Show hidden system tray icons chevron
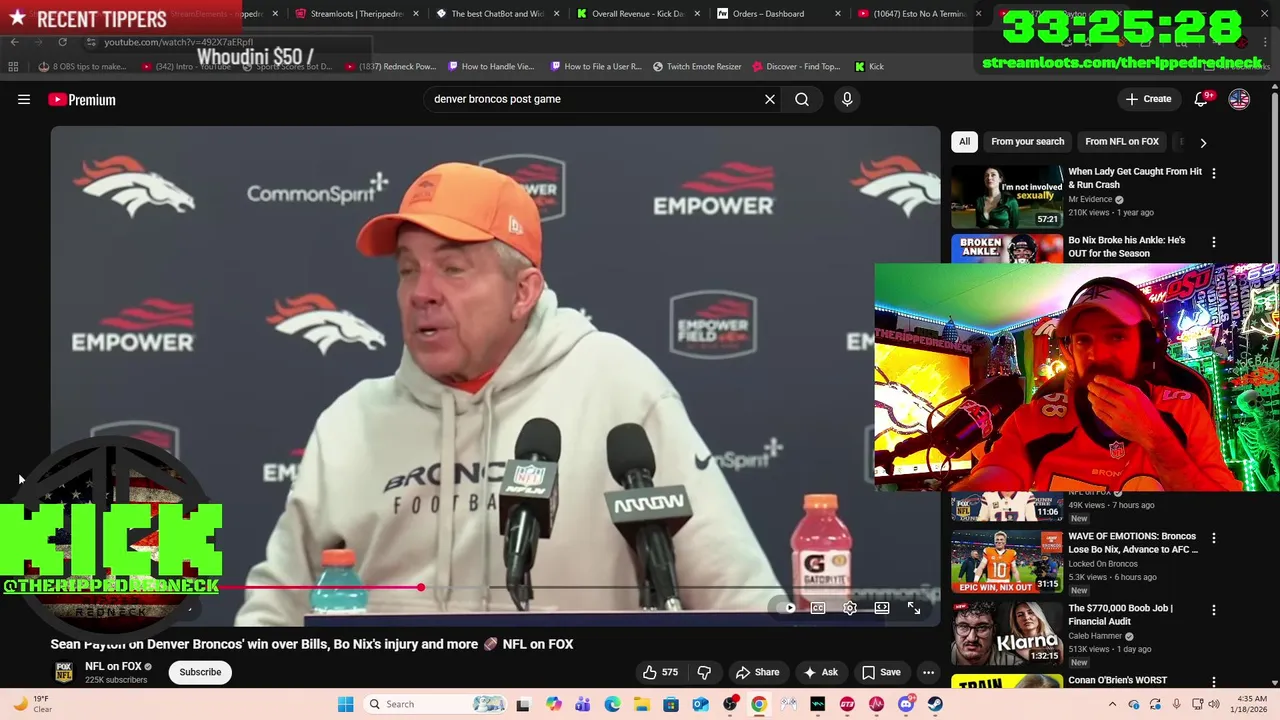 coord(1112,704)
